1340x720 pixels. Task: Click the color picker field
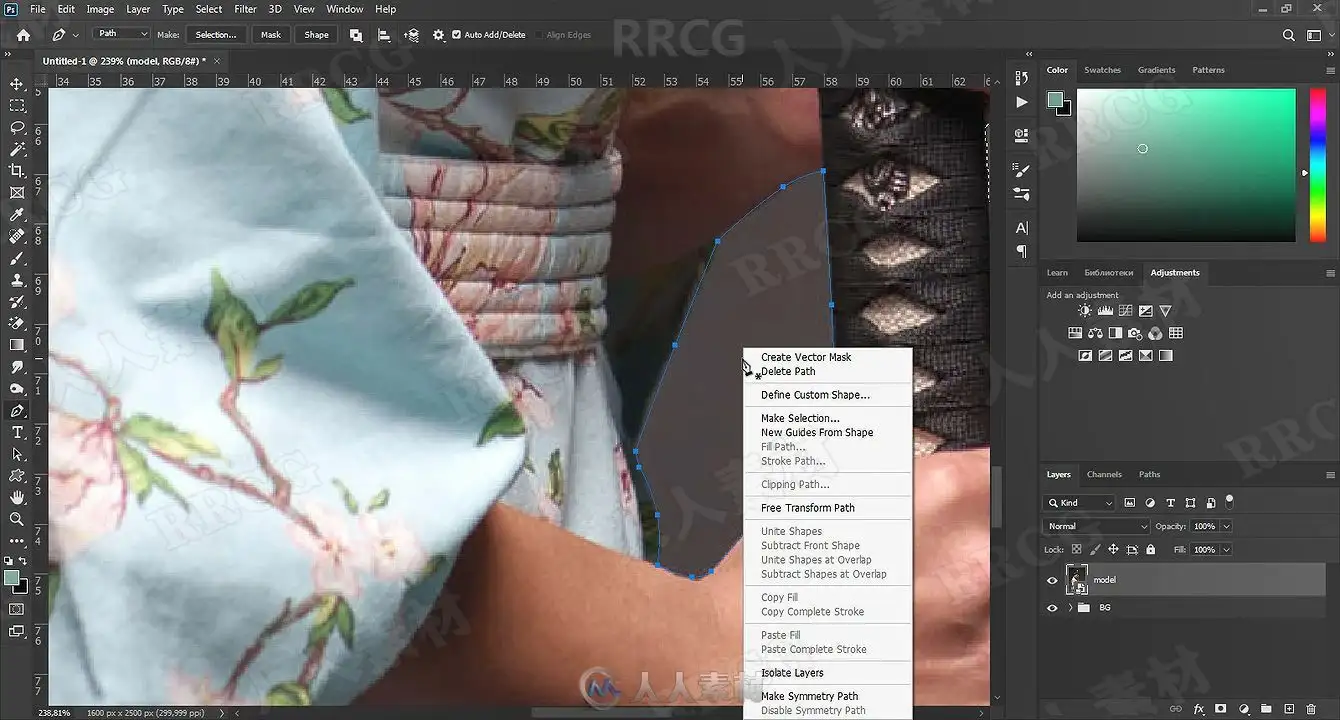(x=1186, y=165)
